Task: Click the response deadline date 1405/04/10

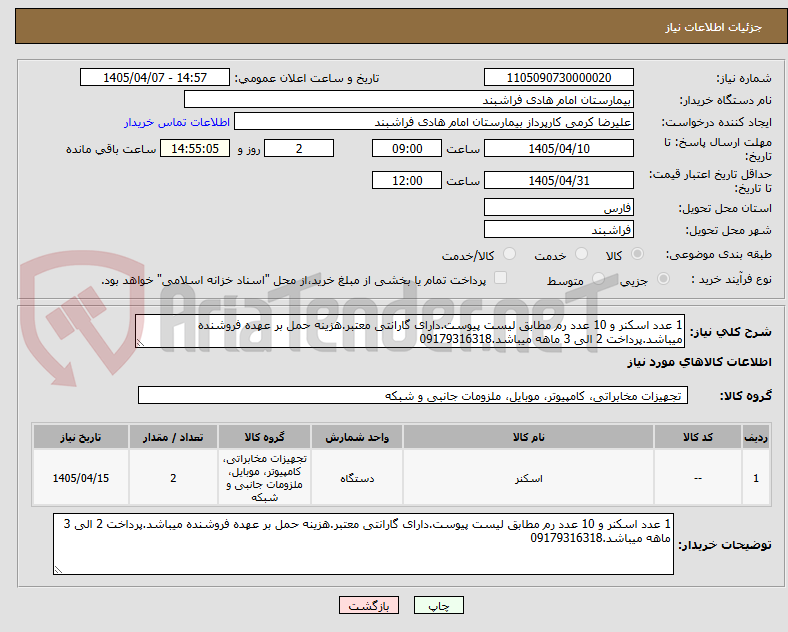Action: (x=558, y=149)
